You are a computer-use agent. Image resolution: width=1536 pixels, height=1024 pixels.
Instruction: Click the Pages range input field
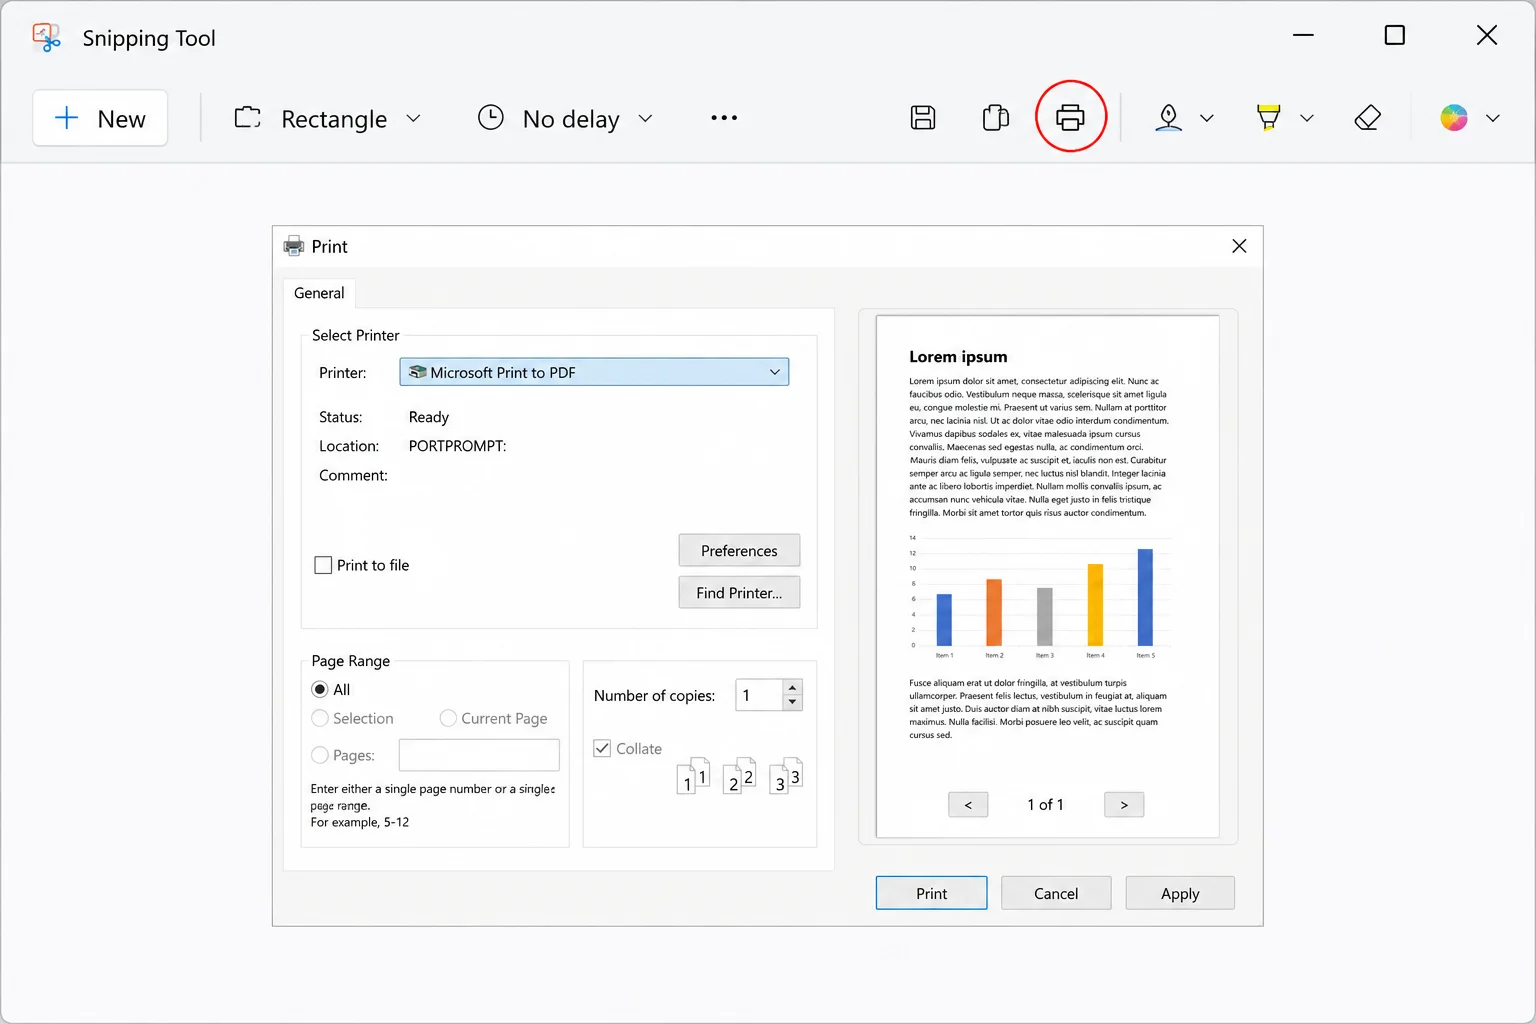click(479, 755)
